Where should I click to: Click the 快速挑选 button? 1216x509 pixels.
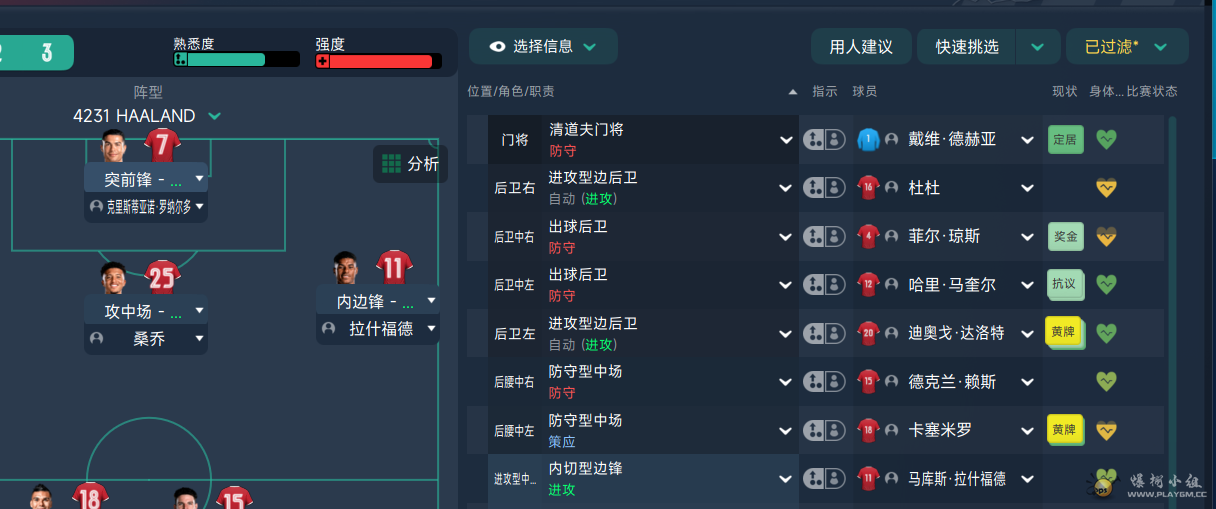click(x=967, y=46)
